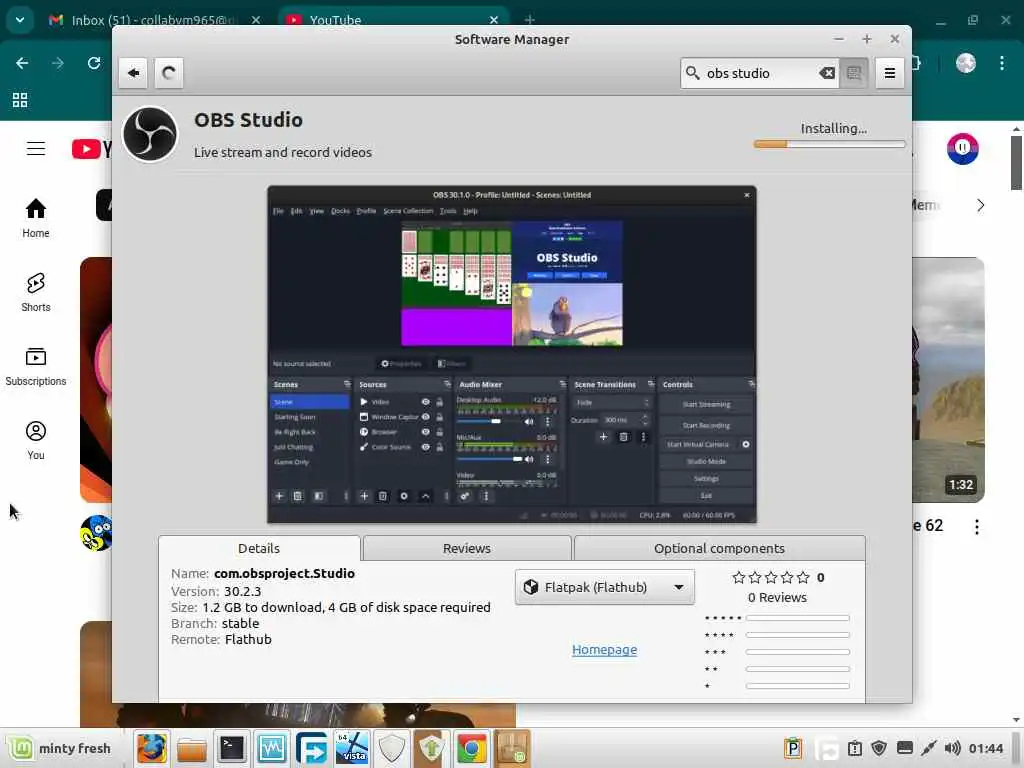Click the YouTube account avatar

[963, 149]
